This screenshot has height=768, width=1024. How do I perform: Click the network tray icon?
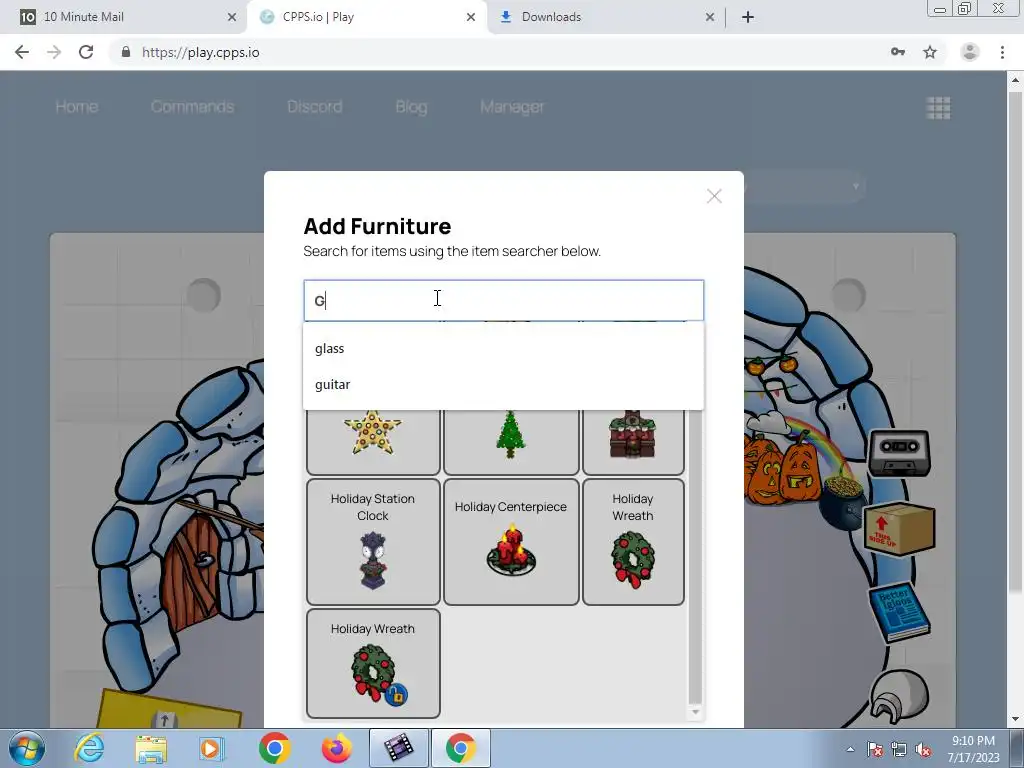click(899, 749)
